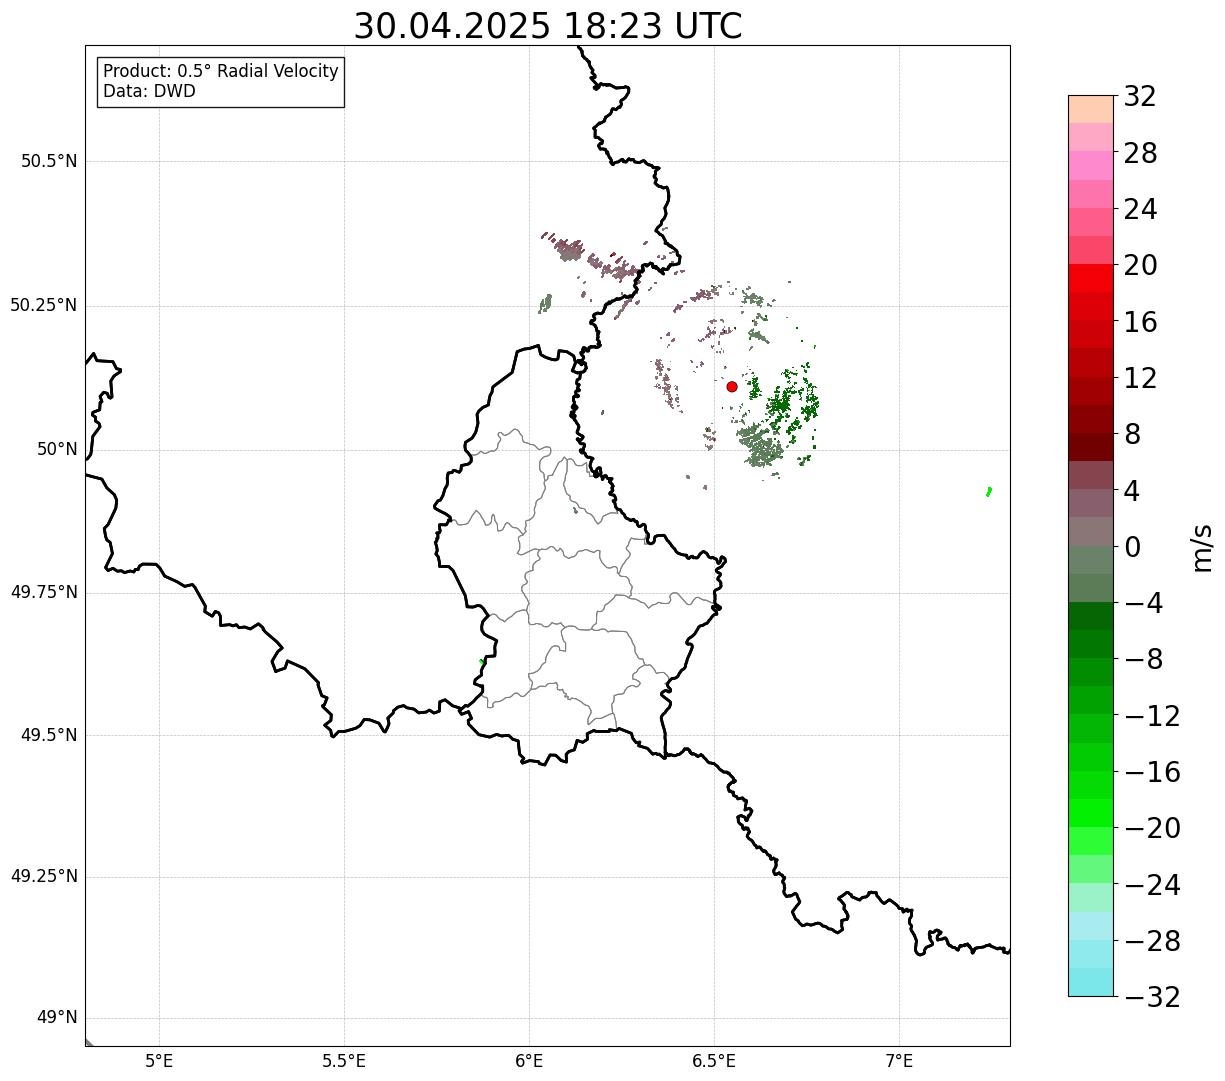The width and height of the screenshot is (1225, 1081).
Task: Click the 49.5°N latitude label
Action: (x=49, y=735)
